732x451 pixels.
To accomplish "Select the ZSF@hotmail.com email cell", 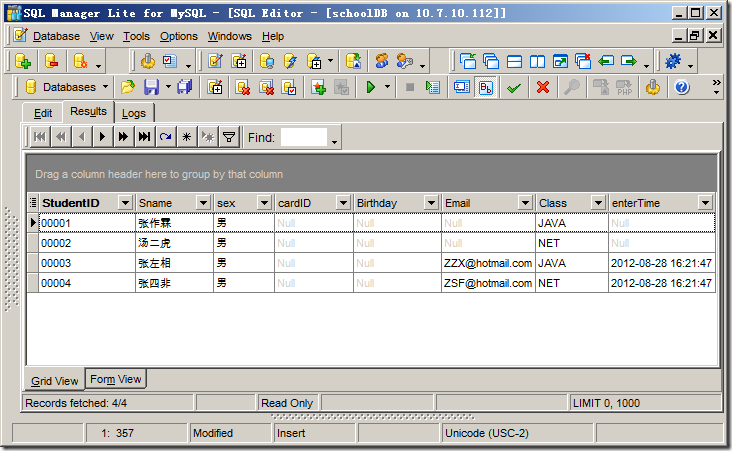I will pos(488,283).
